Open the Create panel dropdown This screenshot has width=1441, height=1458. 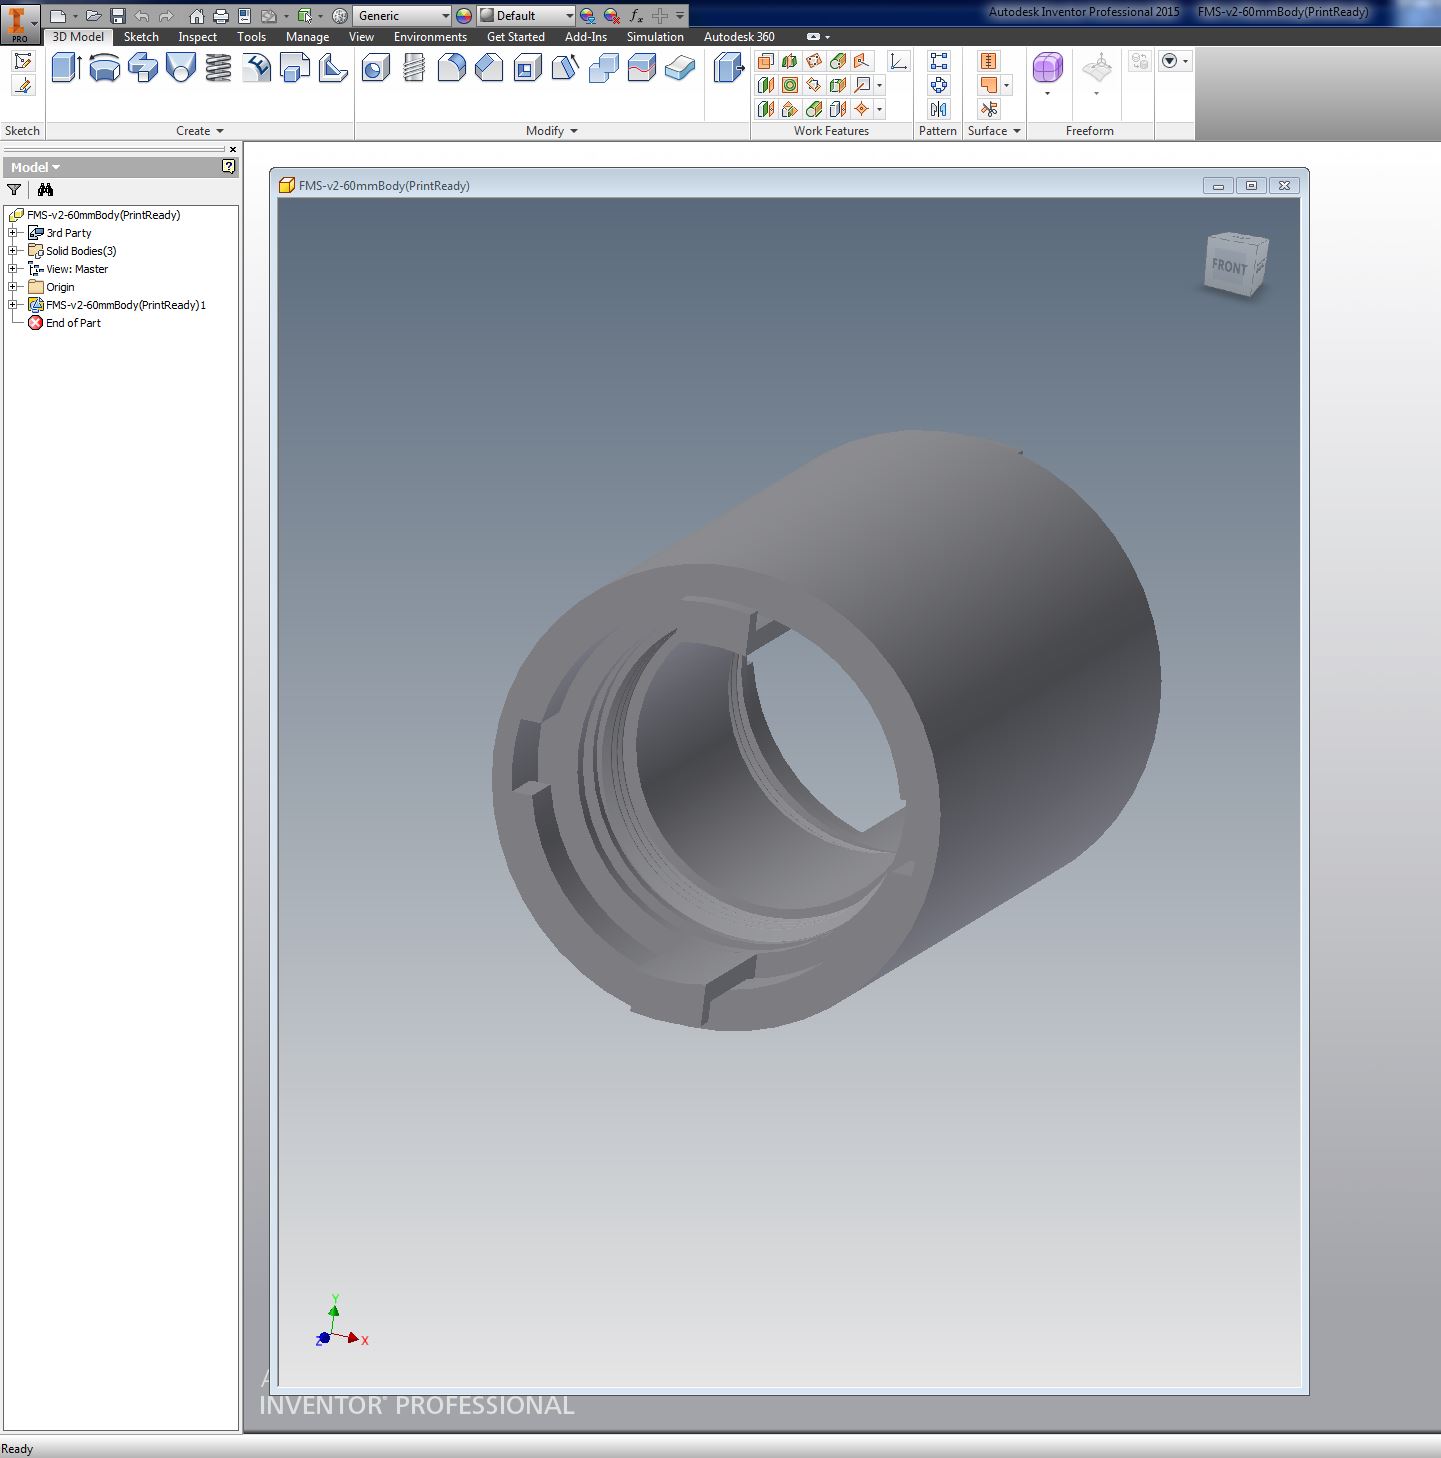click(200, 131)
